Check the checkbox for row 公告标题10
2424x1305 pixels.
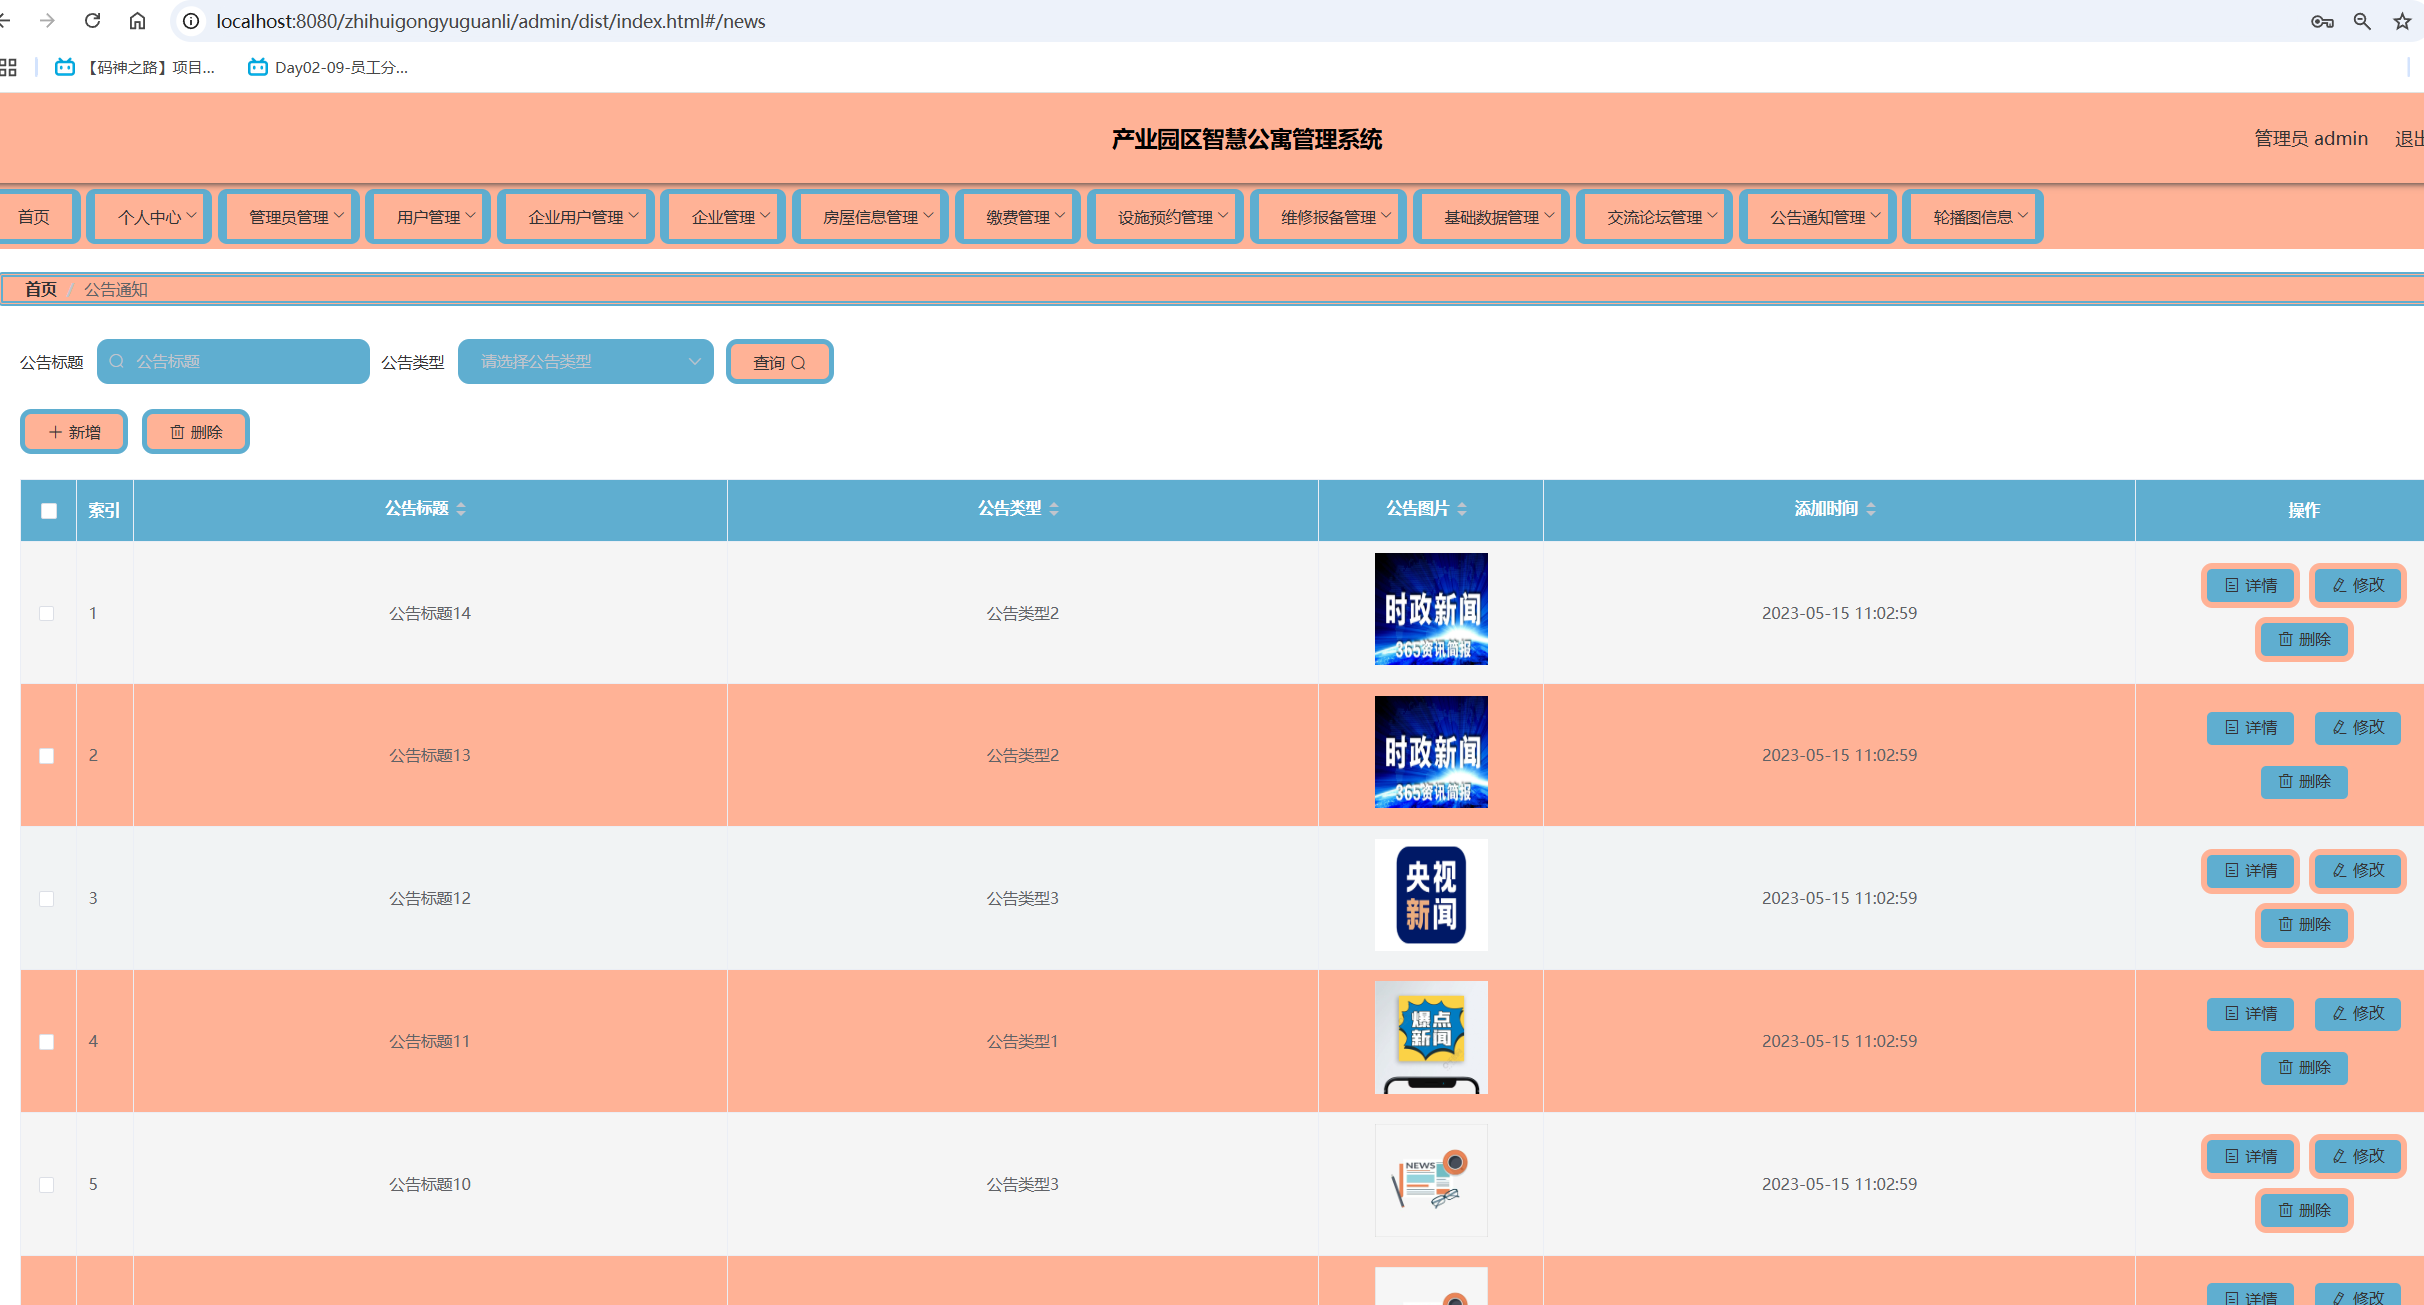click(x=46, y=1185)
